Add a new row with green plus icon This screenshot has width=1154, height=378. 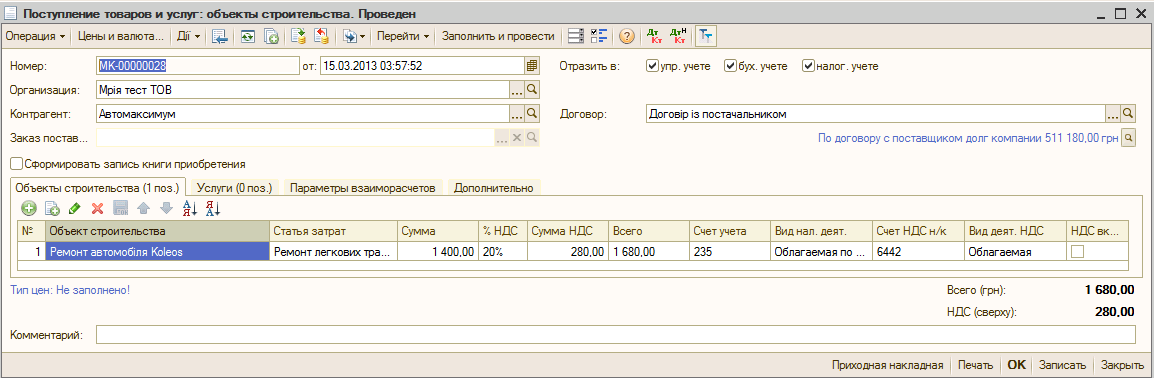[x=28, y=208]
